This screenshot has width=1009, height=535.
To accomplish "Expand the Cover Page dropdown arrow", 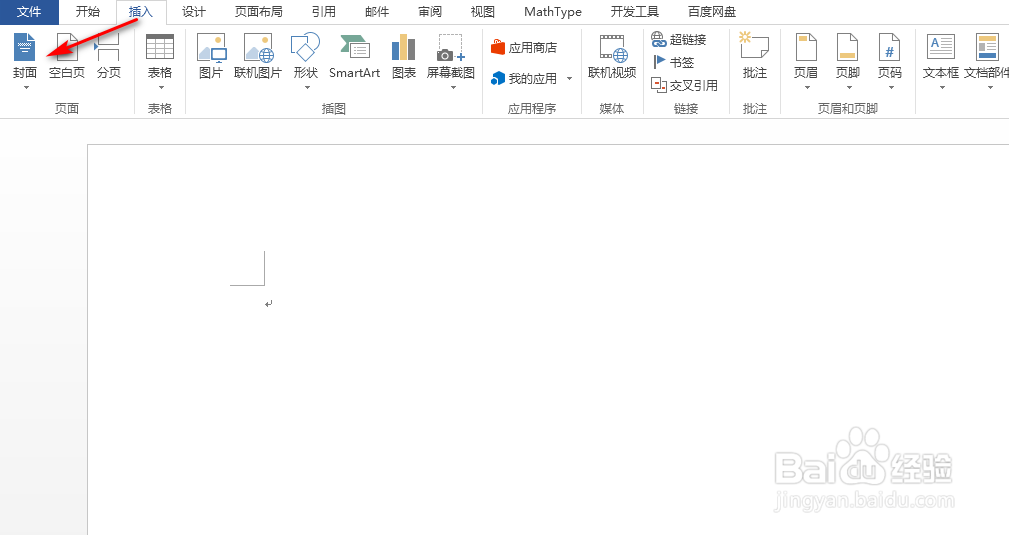I will [x=26, y=88].
